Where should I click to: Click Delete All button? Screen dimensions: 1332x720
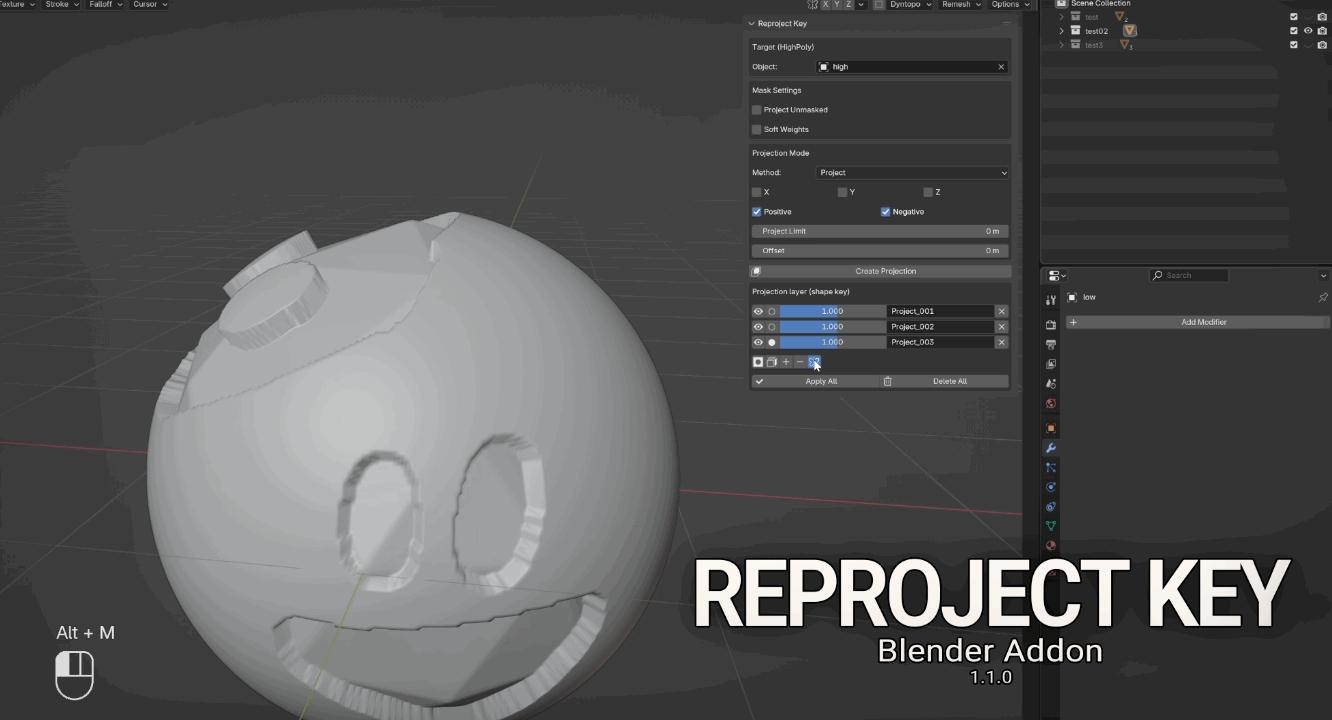click(944, 381)
